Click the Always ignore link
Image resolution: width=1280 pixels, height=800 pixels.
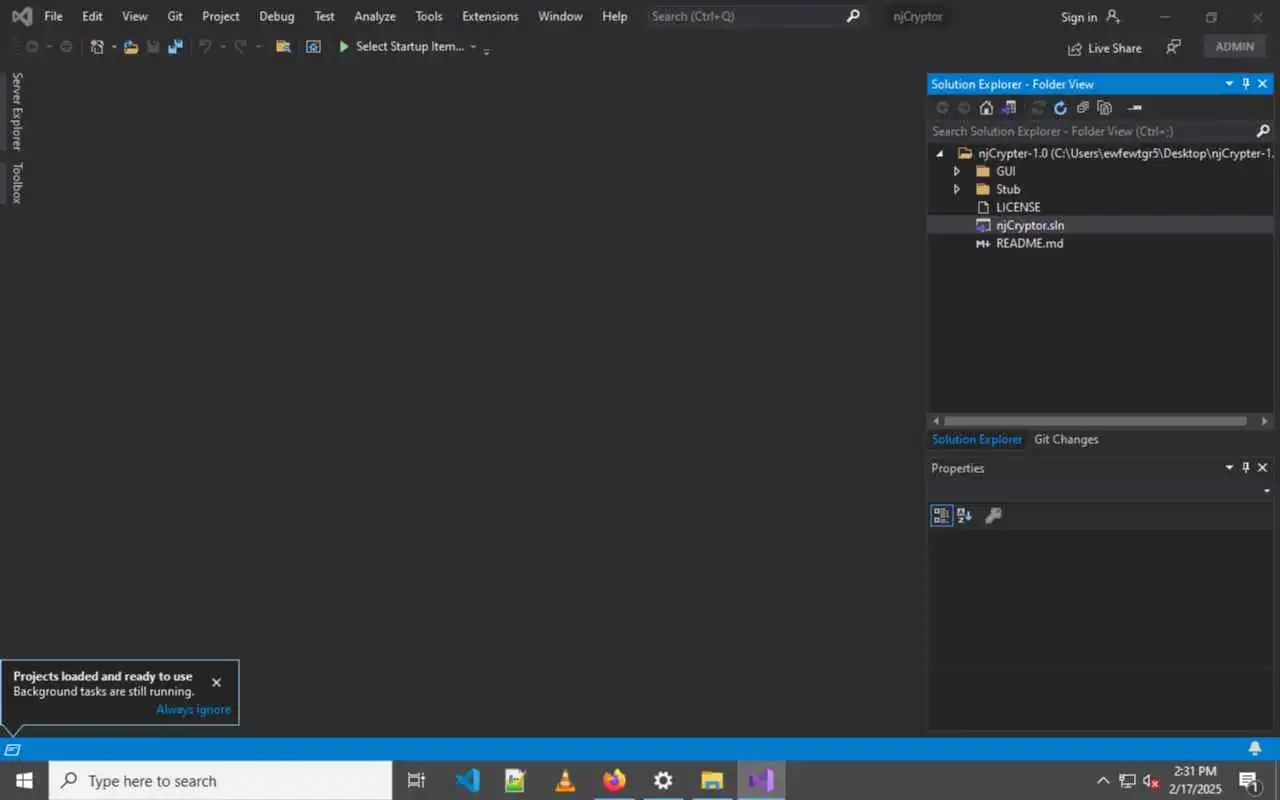tap(194, 709)
